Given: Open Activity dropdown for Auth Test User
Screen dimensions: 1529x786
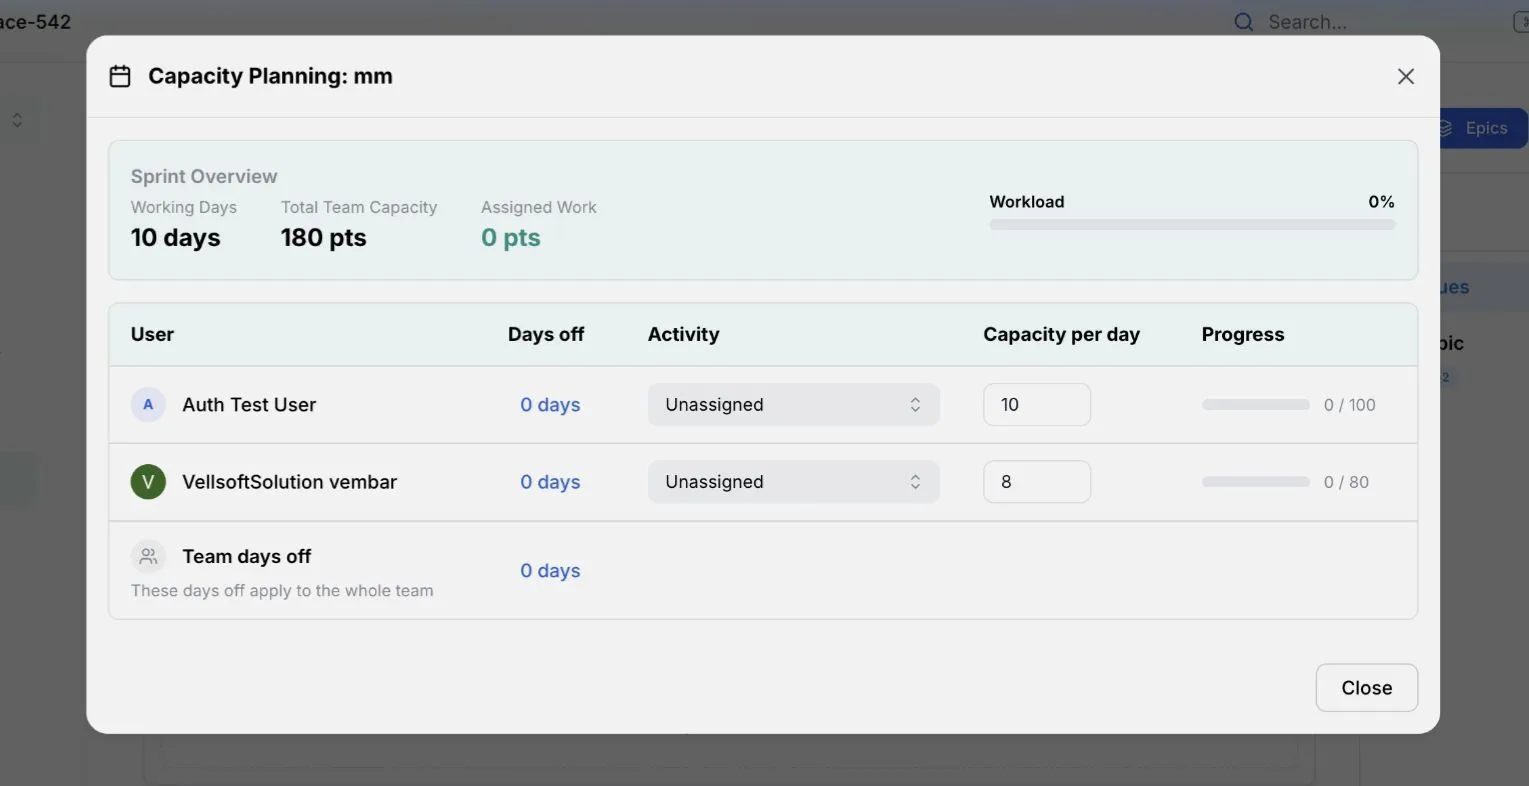Looking at the screenshot, I should (793, 405).
